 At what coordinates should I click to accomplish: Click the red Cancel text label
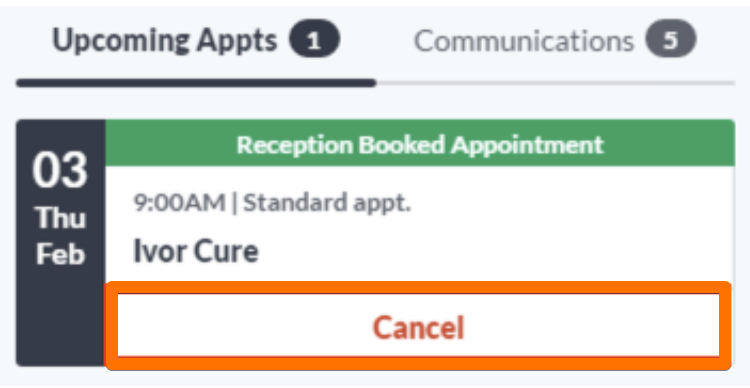click(419, 327)
